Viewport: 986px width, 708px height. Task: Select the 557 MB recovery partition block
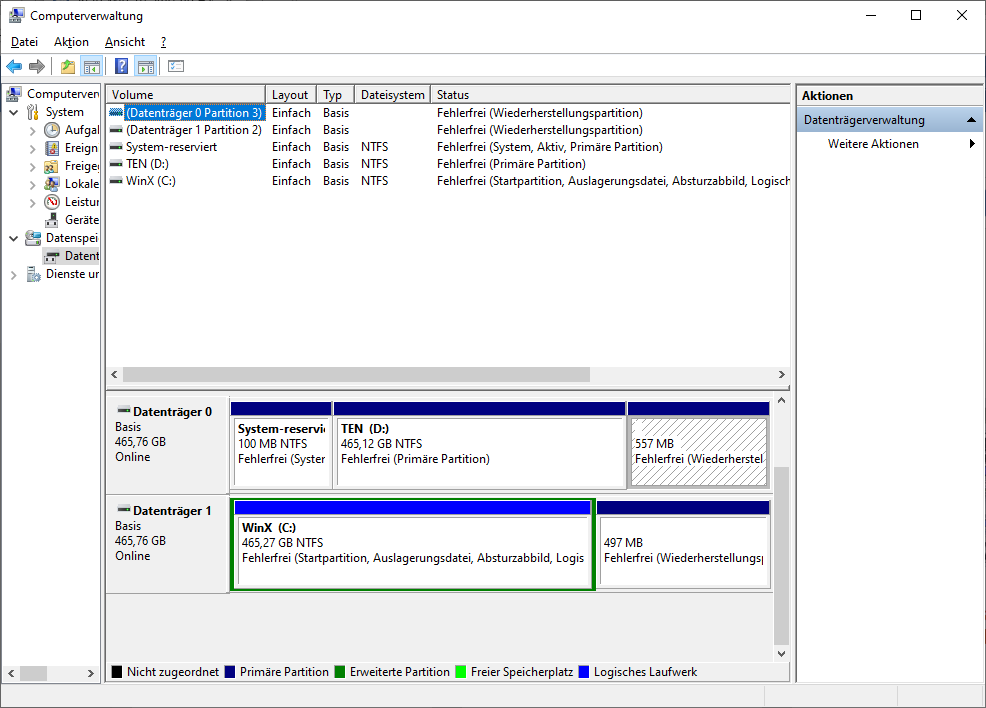(x=699, y=445)
